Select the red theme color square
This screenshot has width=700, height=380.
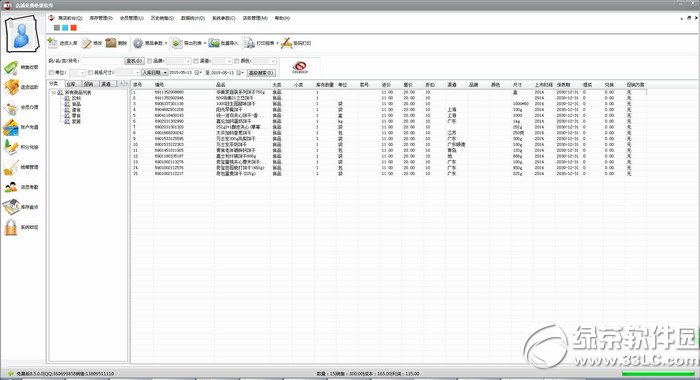click(x=74, y=28)
